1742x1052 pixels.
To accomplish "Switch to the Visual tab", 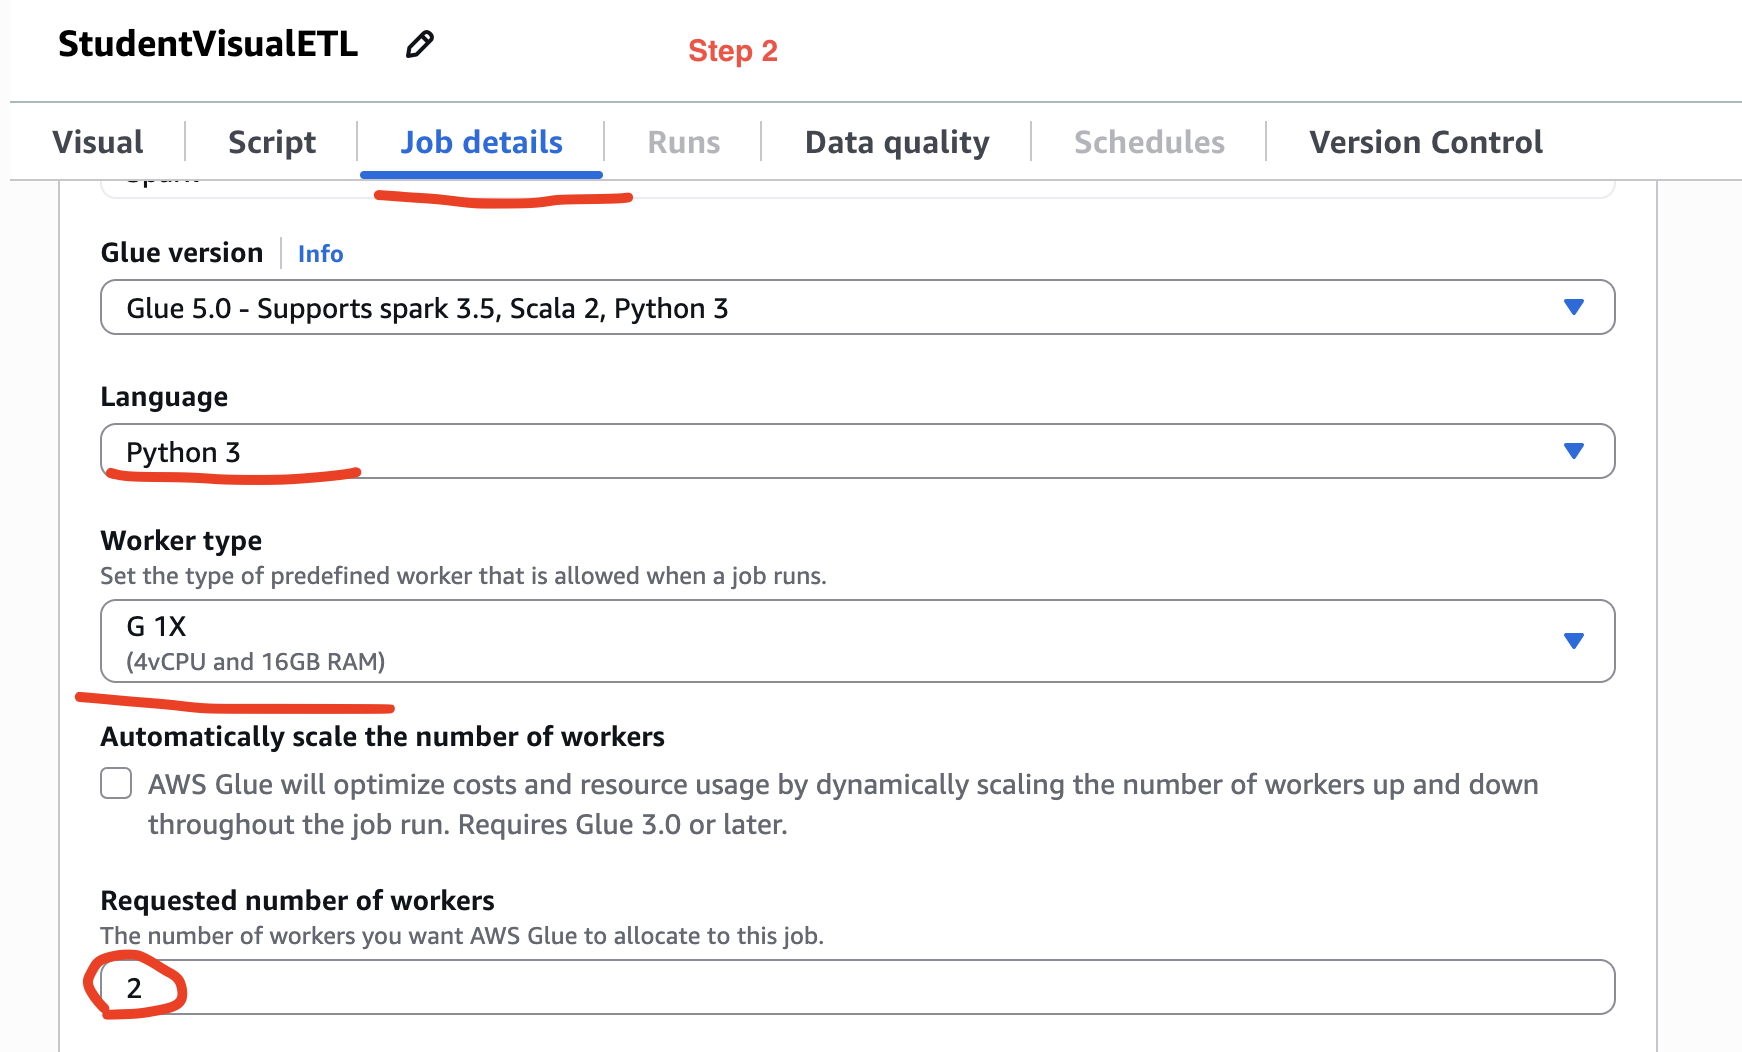I will click(x=98, y=142).
